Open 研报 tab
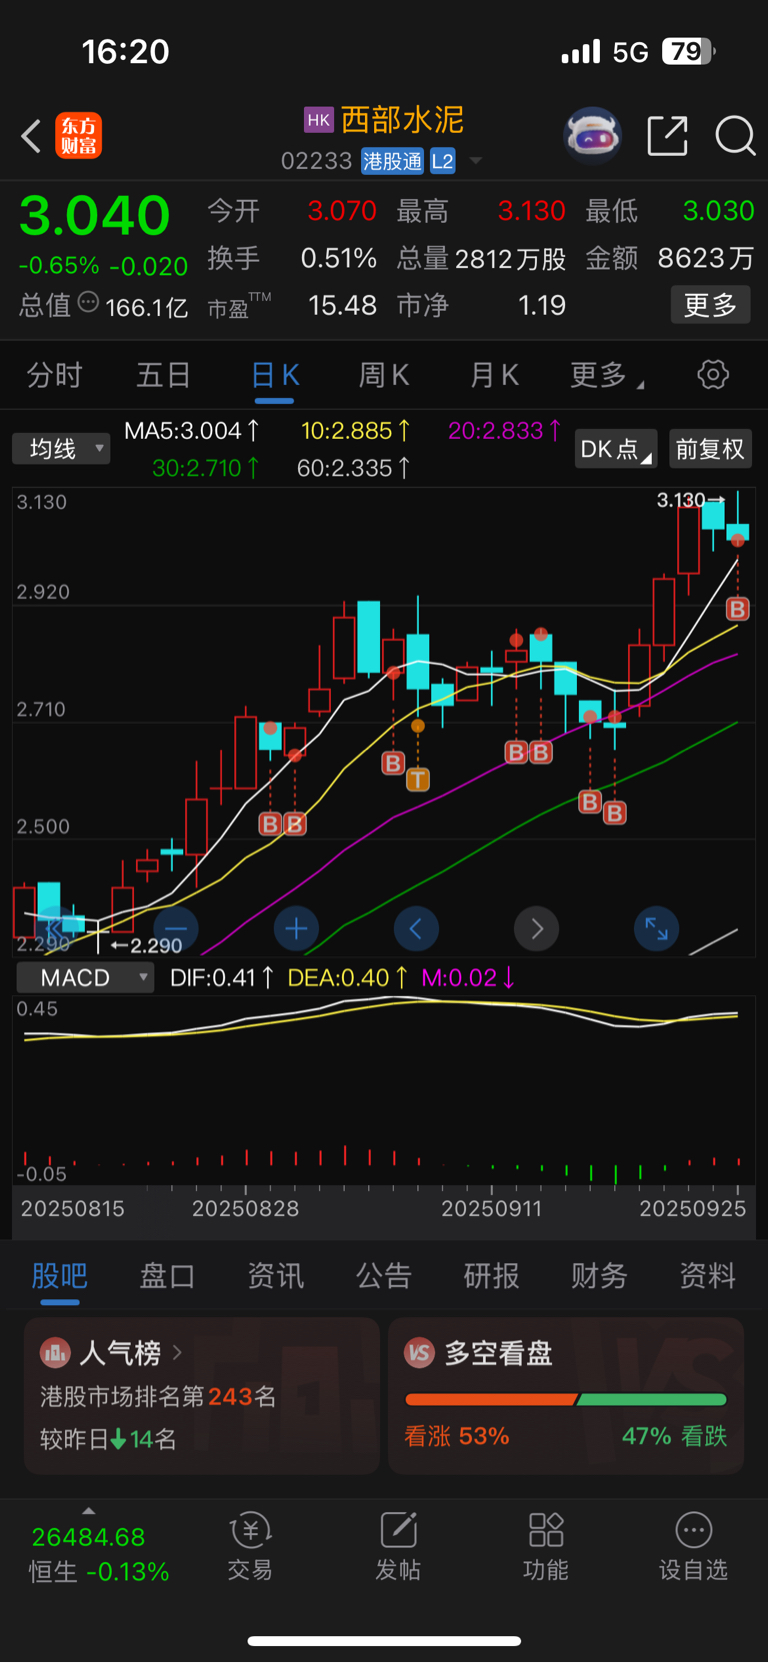The height and width of the screenshot is (1663, 768). (x=491, y=1276)
